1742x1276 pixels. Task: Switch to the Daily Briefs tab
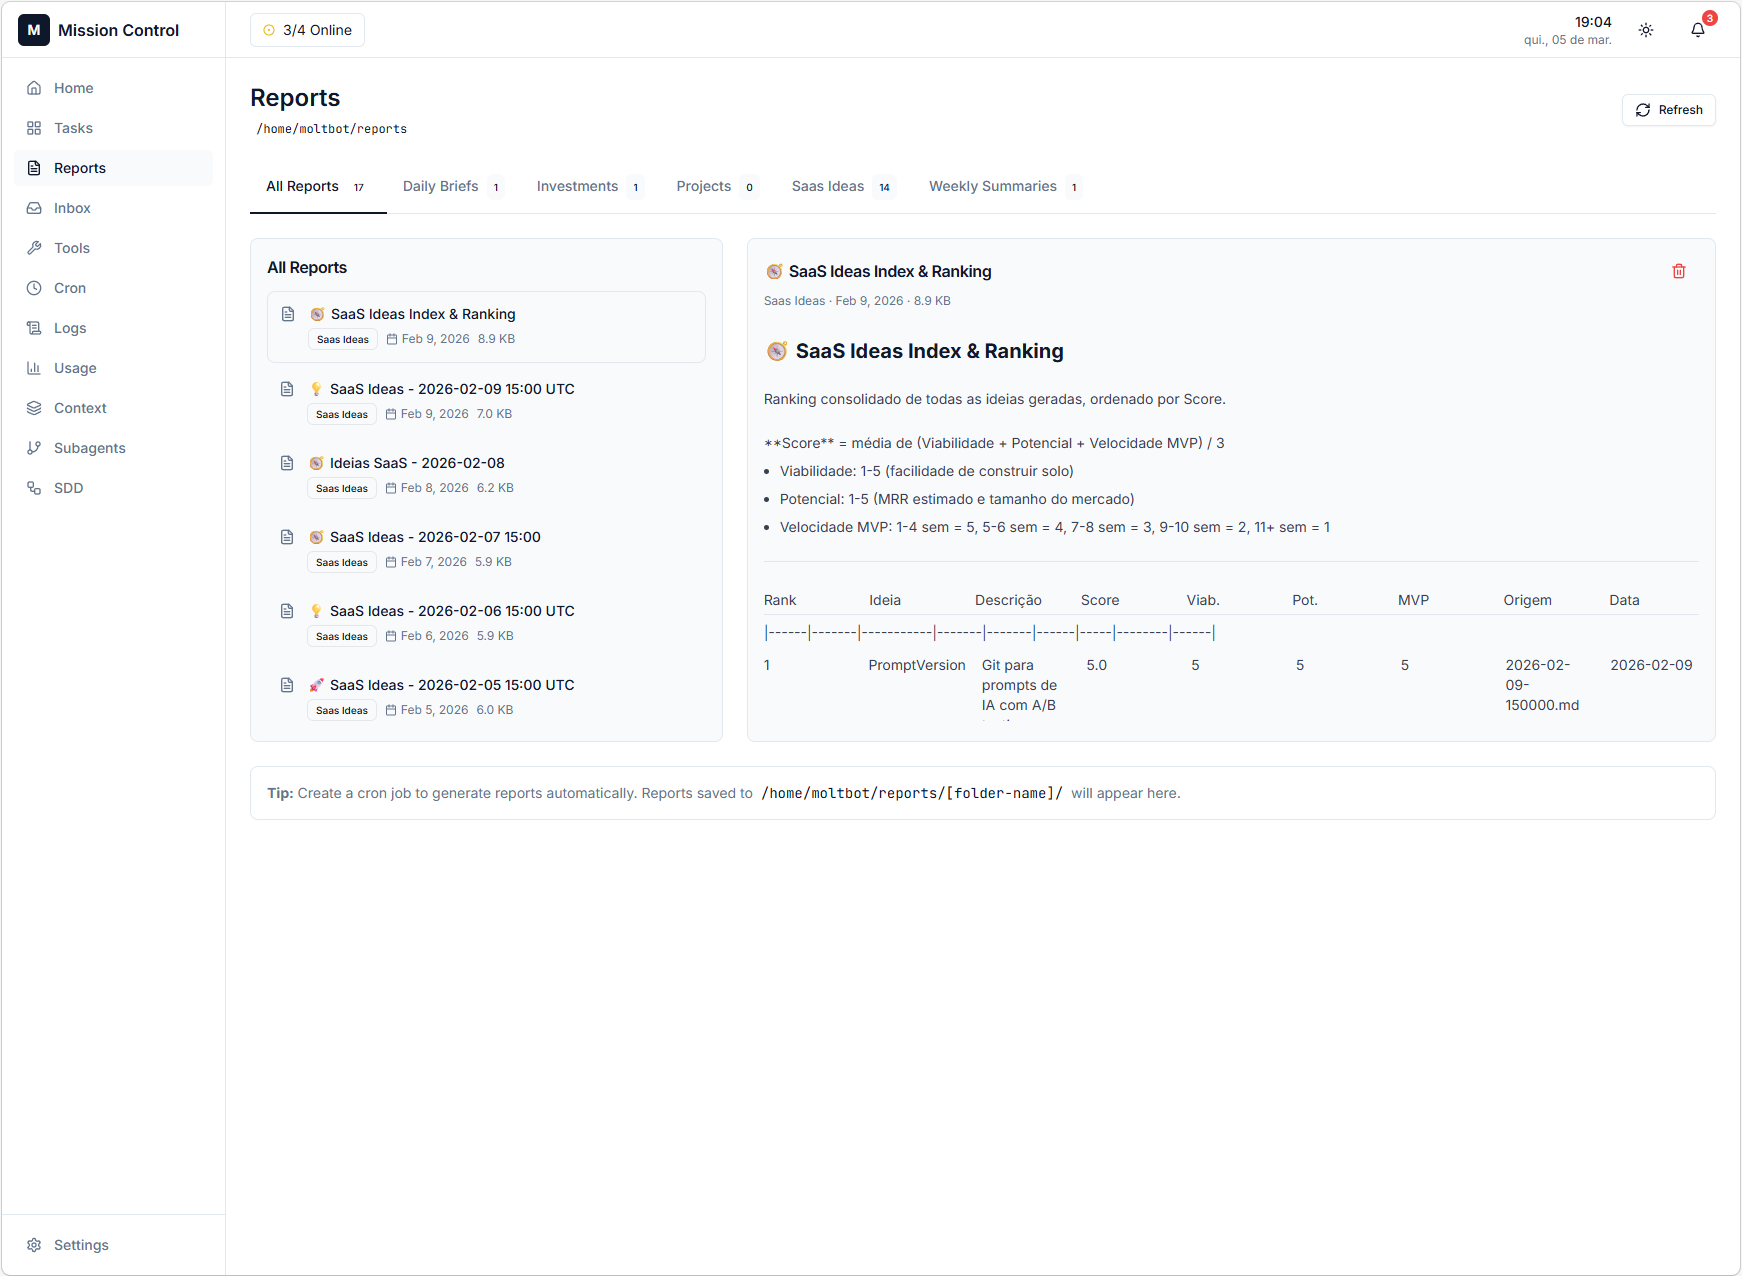click(x=440, y=186)
